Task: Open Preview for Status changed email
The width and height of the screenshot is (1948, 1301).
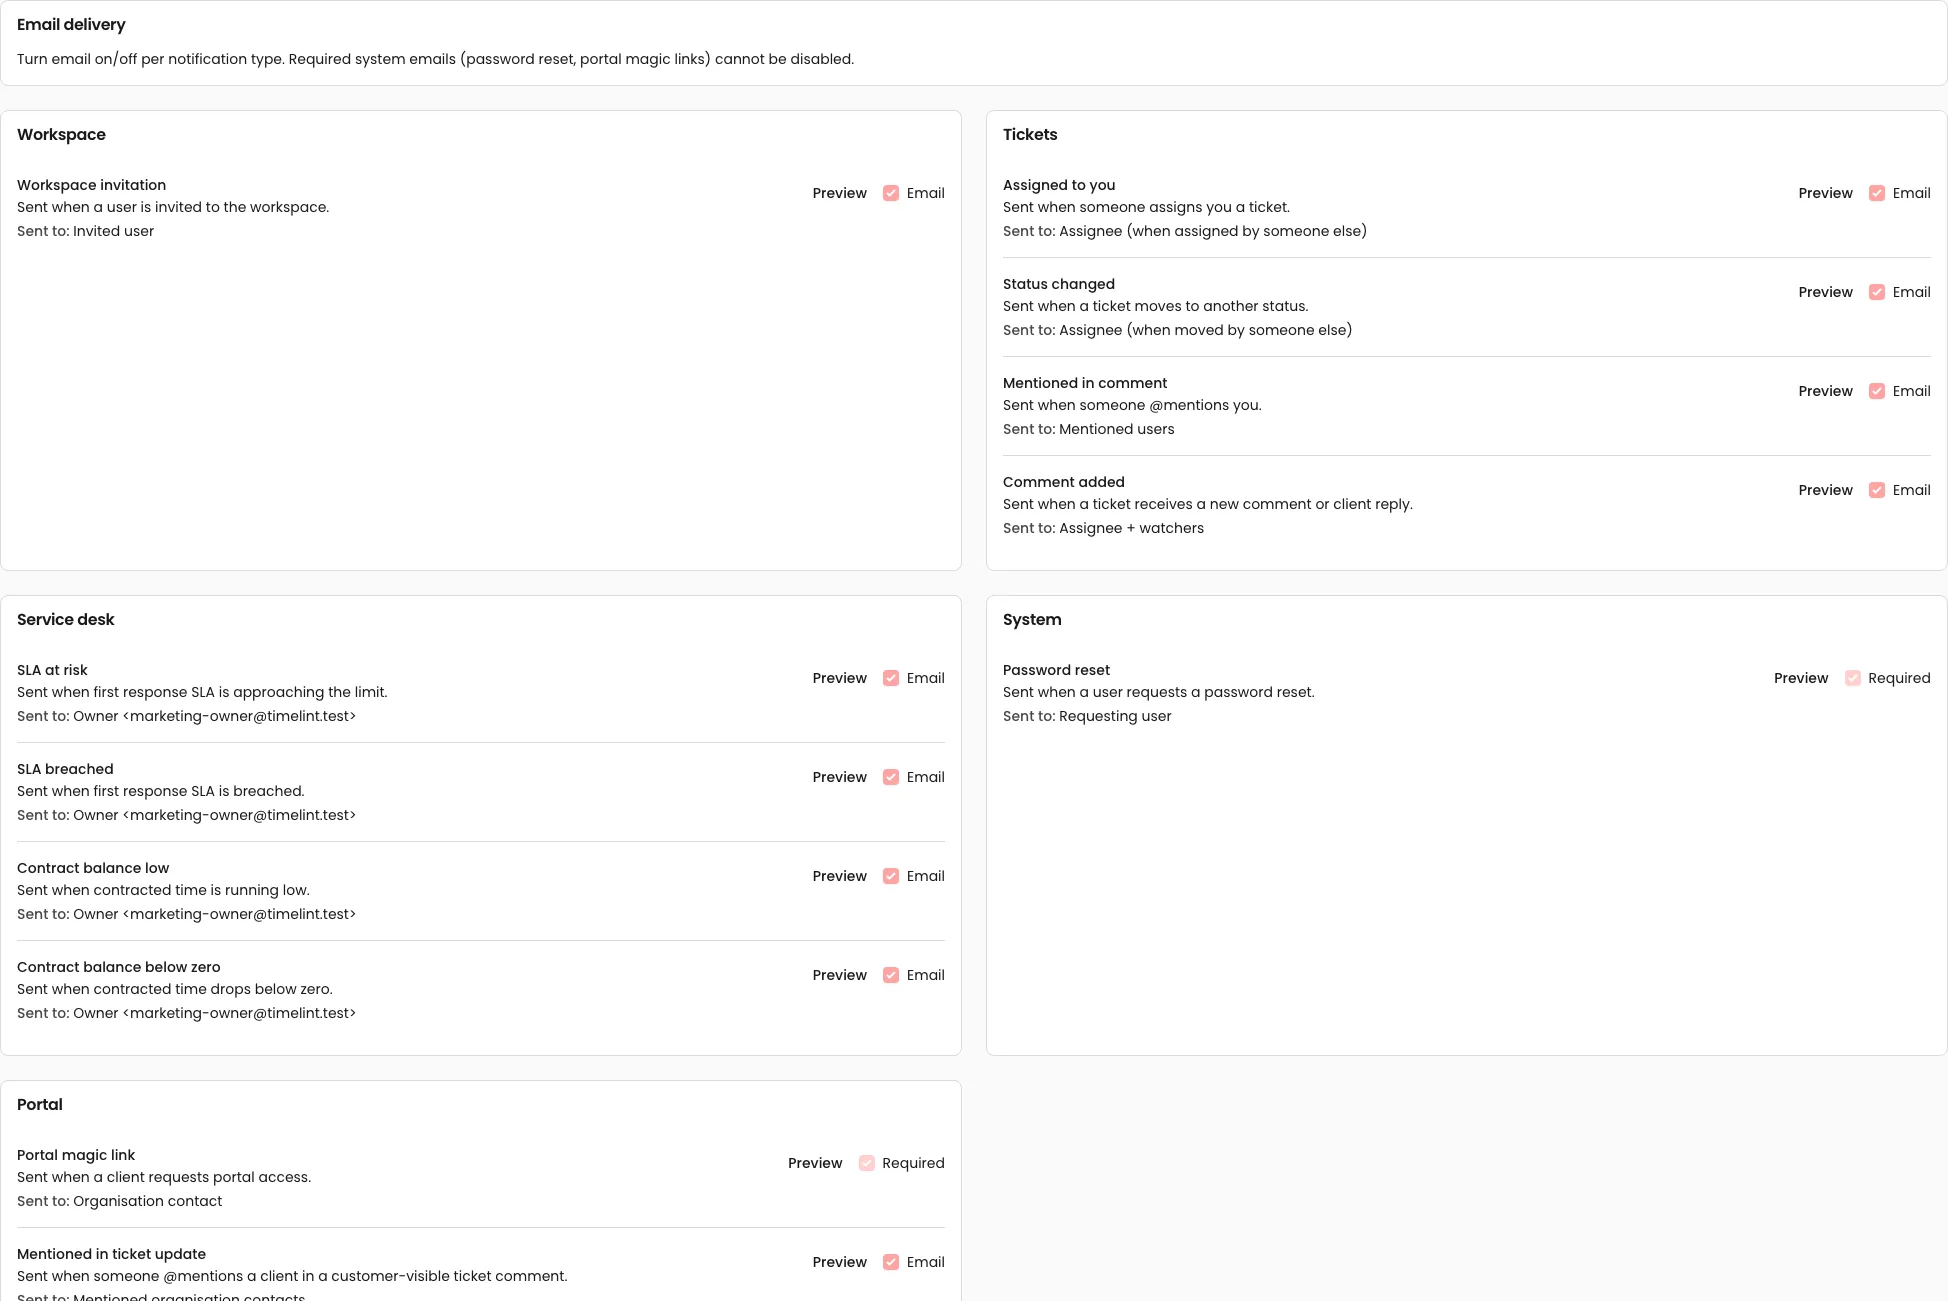Action: pos(1825,292)
